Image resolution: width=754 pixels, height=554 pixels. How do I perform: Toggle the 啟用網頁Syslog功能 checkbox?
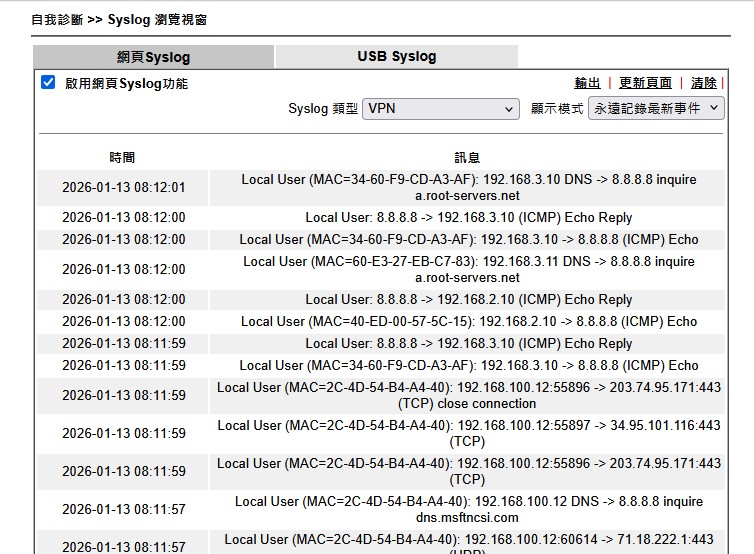48,83
